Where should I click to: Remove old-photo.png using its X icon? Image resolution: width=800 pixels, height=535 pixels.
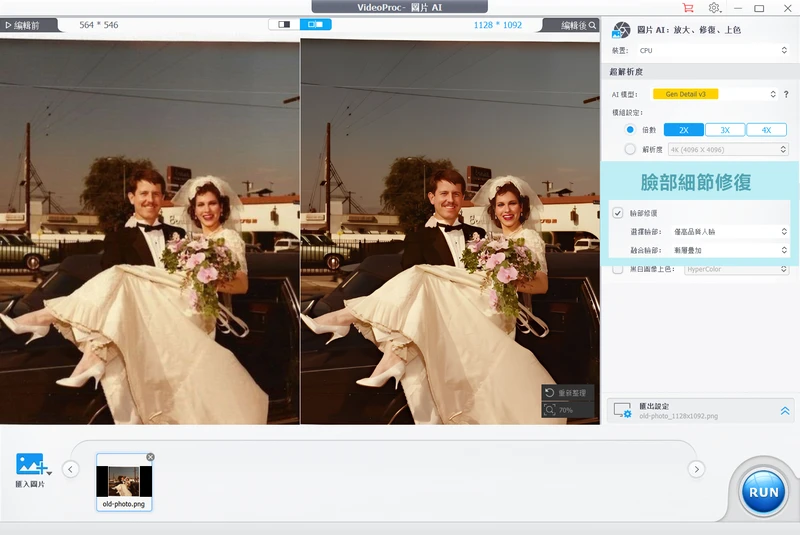coord(150,457)
